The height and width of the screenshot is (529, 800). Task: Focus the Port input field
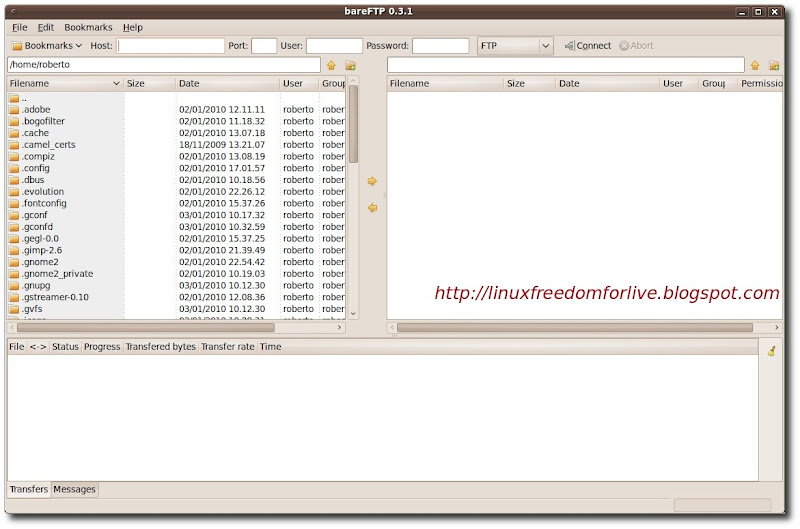[x=264, y=45]
